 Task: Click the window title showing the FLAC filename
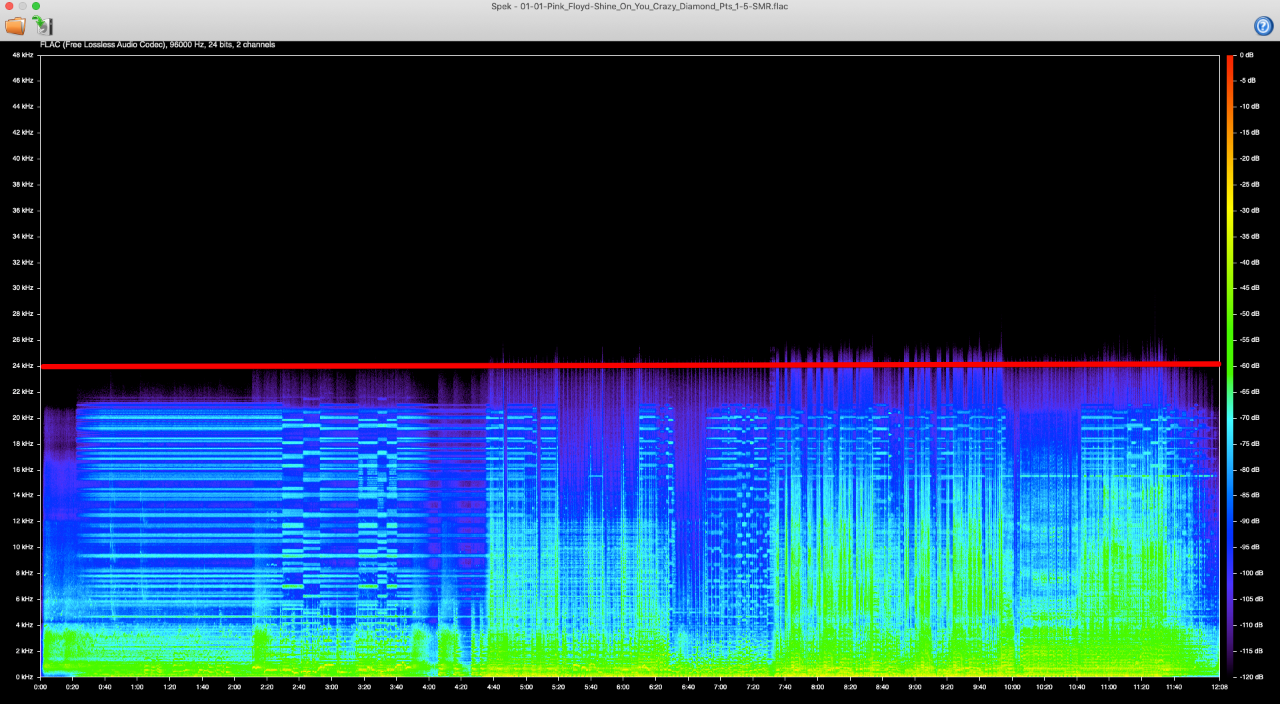pyautogui.click(x=640, y=6)
